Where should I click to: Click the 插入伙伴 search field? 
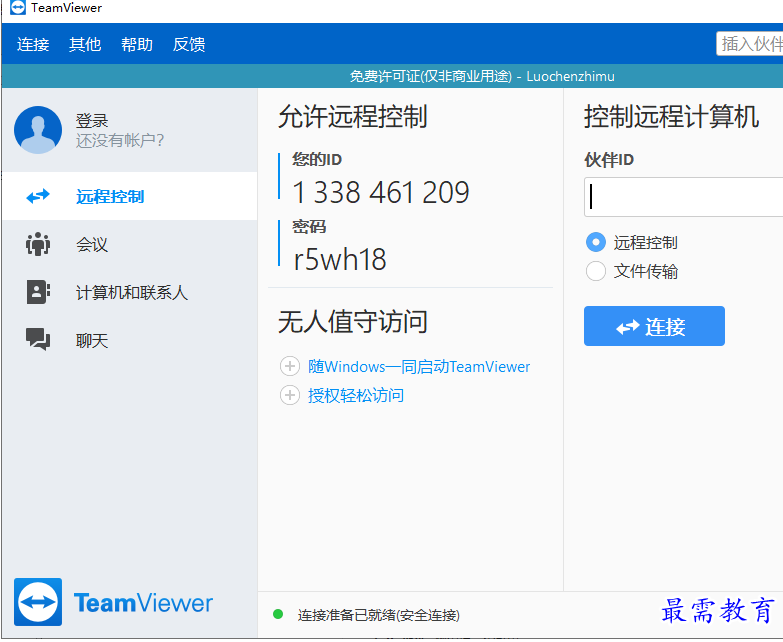pos(750,44)
